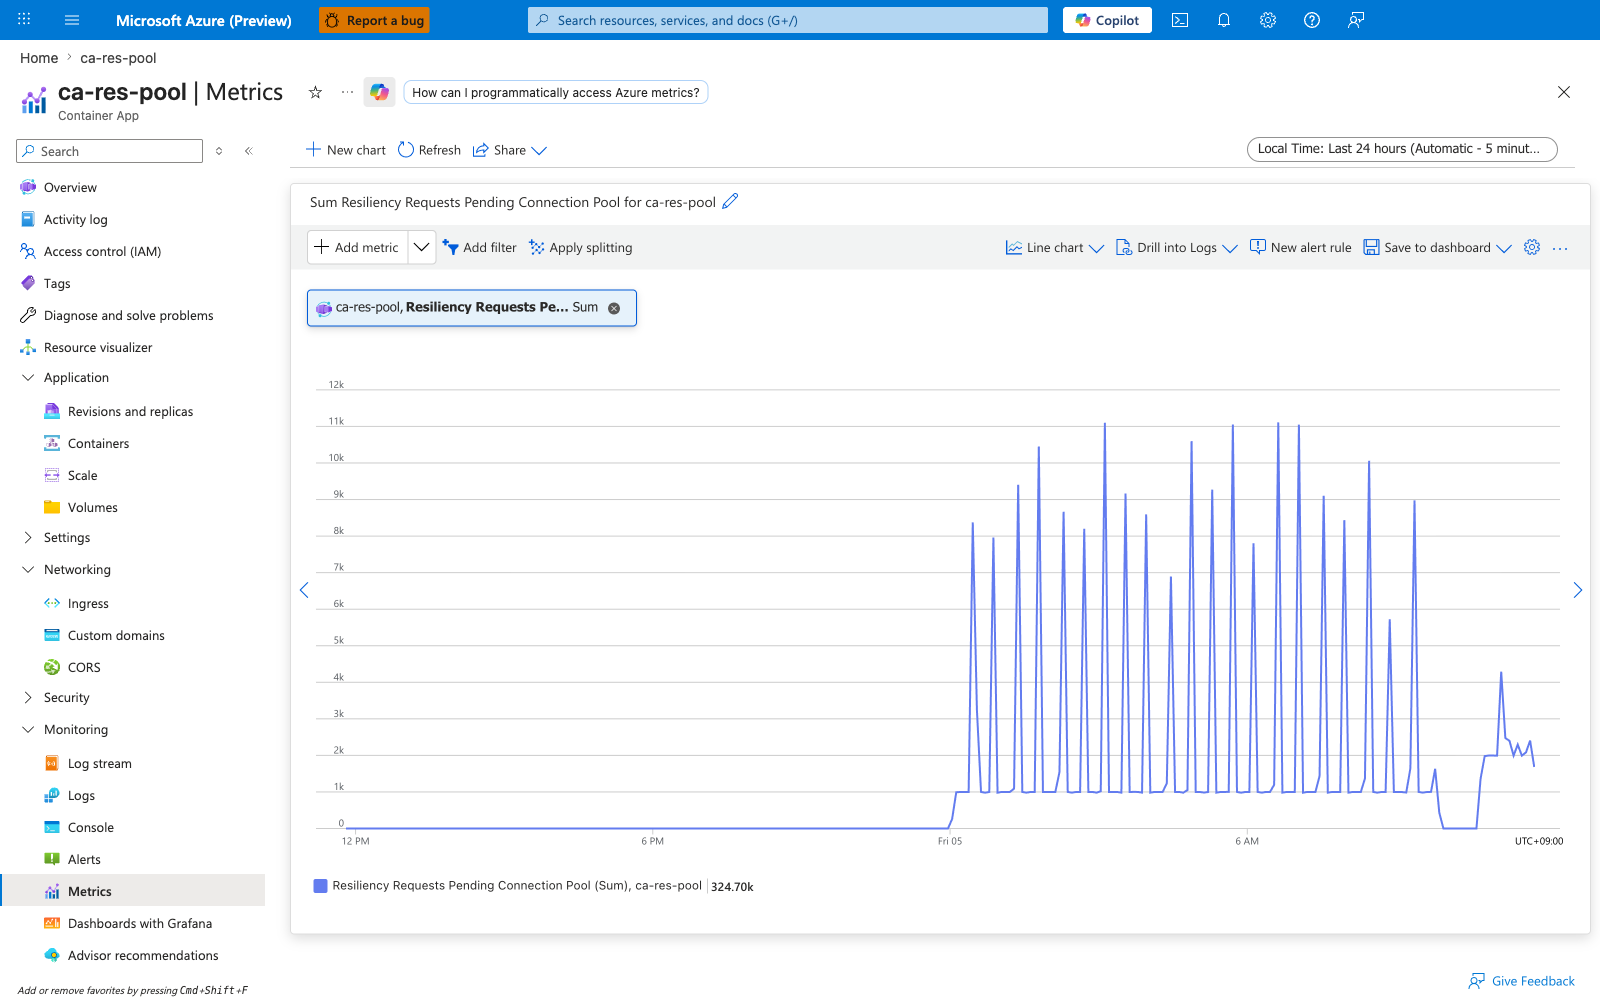Expand the Settings section
This screenshot has width=1600, height=1000.
(x=28, y=538)
